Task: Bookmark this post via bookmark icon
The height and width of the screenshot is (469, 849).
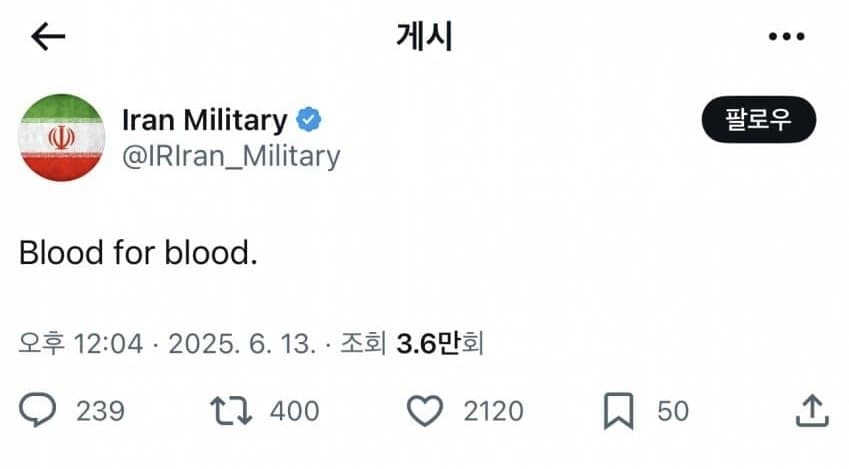Action: click(619, 410)
